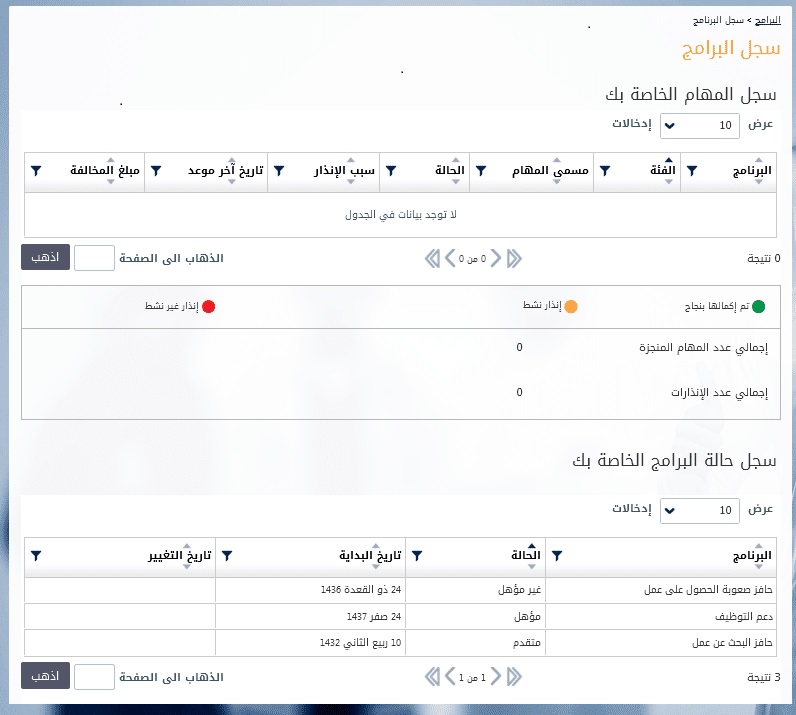Screen dimensions: 796x715
Task: Sort program status table by تاريخ البداية
Action: coord(370,556)
